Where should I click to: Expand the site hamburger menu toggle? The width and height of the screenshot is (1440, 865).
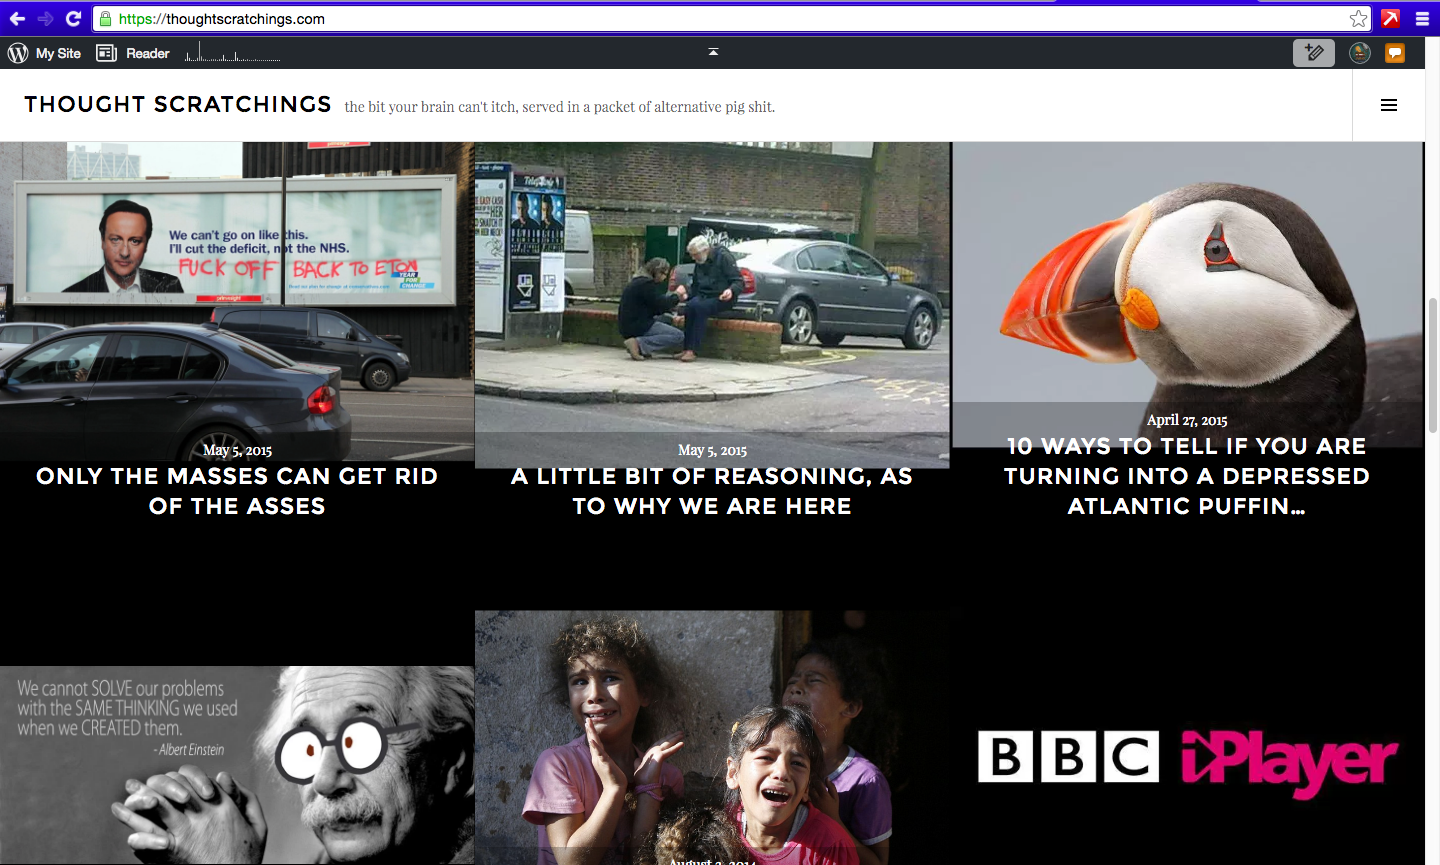(x=1389, y=105)
